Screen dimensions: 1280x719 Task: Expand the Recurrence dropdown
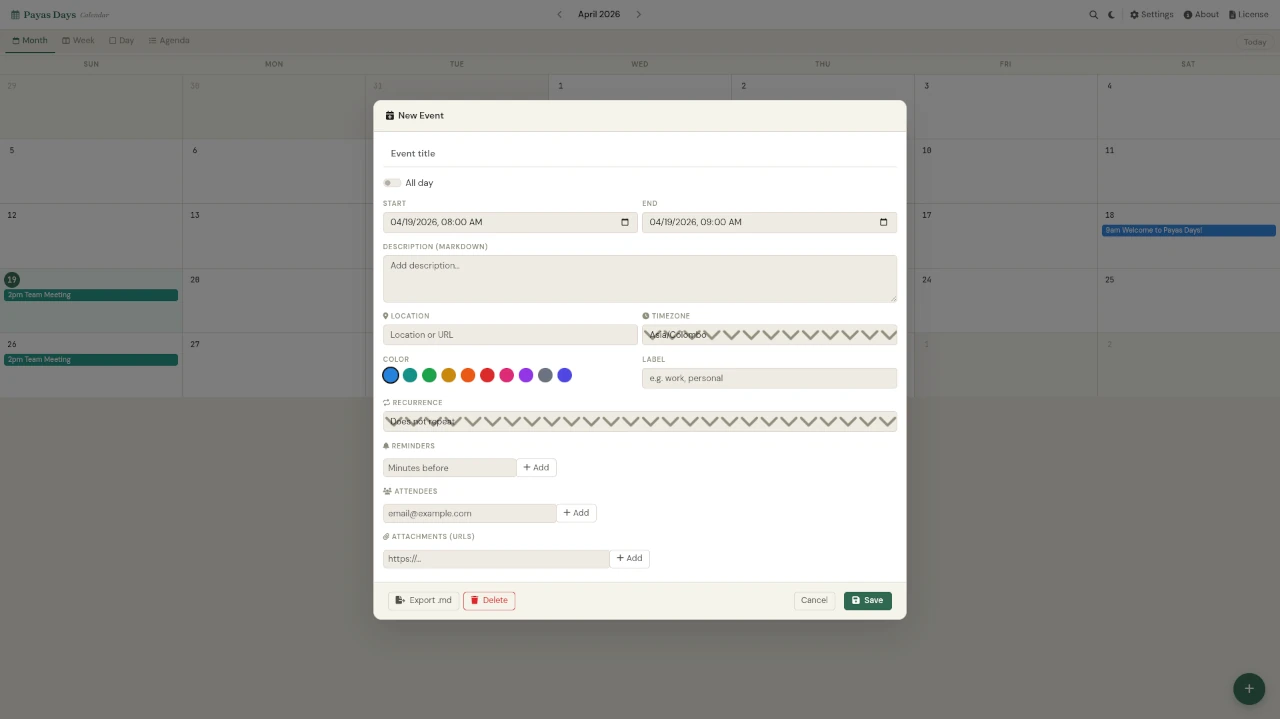pos(639,422)
